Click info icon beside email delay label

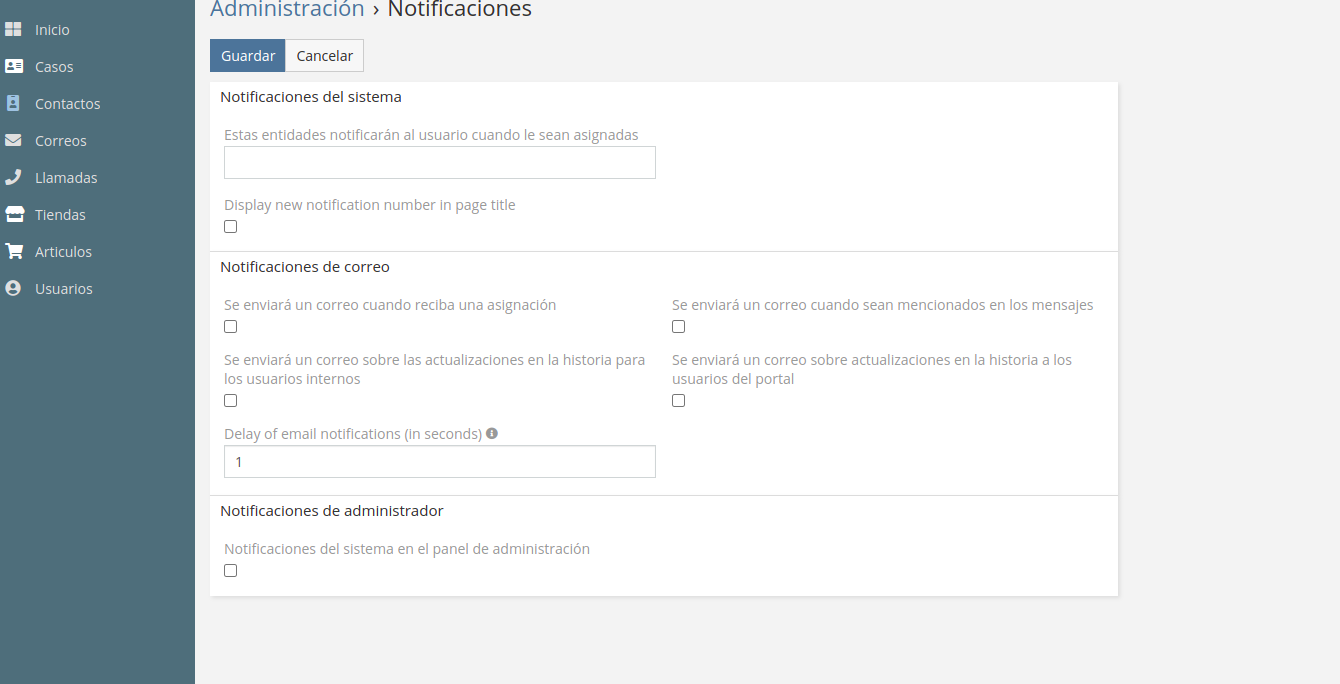(x=492, y=434)
